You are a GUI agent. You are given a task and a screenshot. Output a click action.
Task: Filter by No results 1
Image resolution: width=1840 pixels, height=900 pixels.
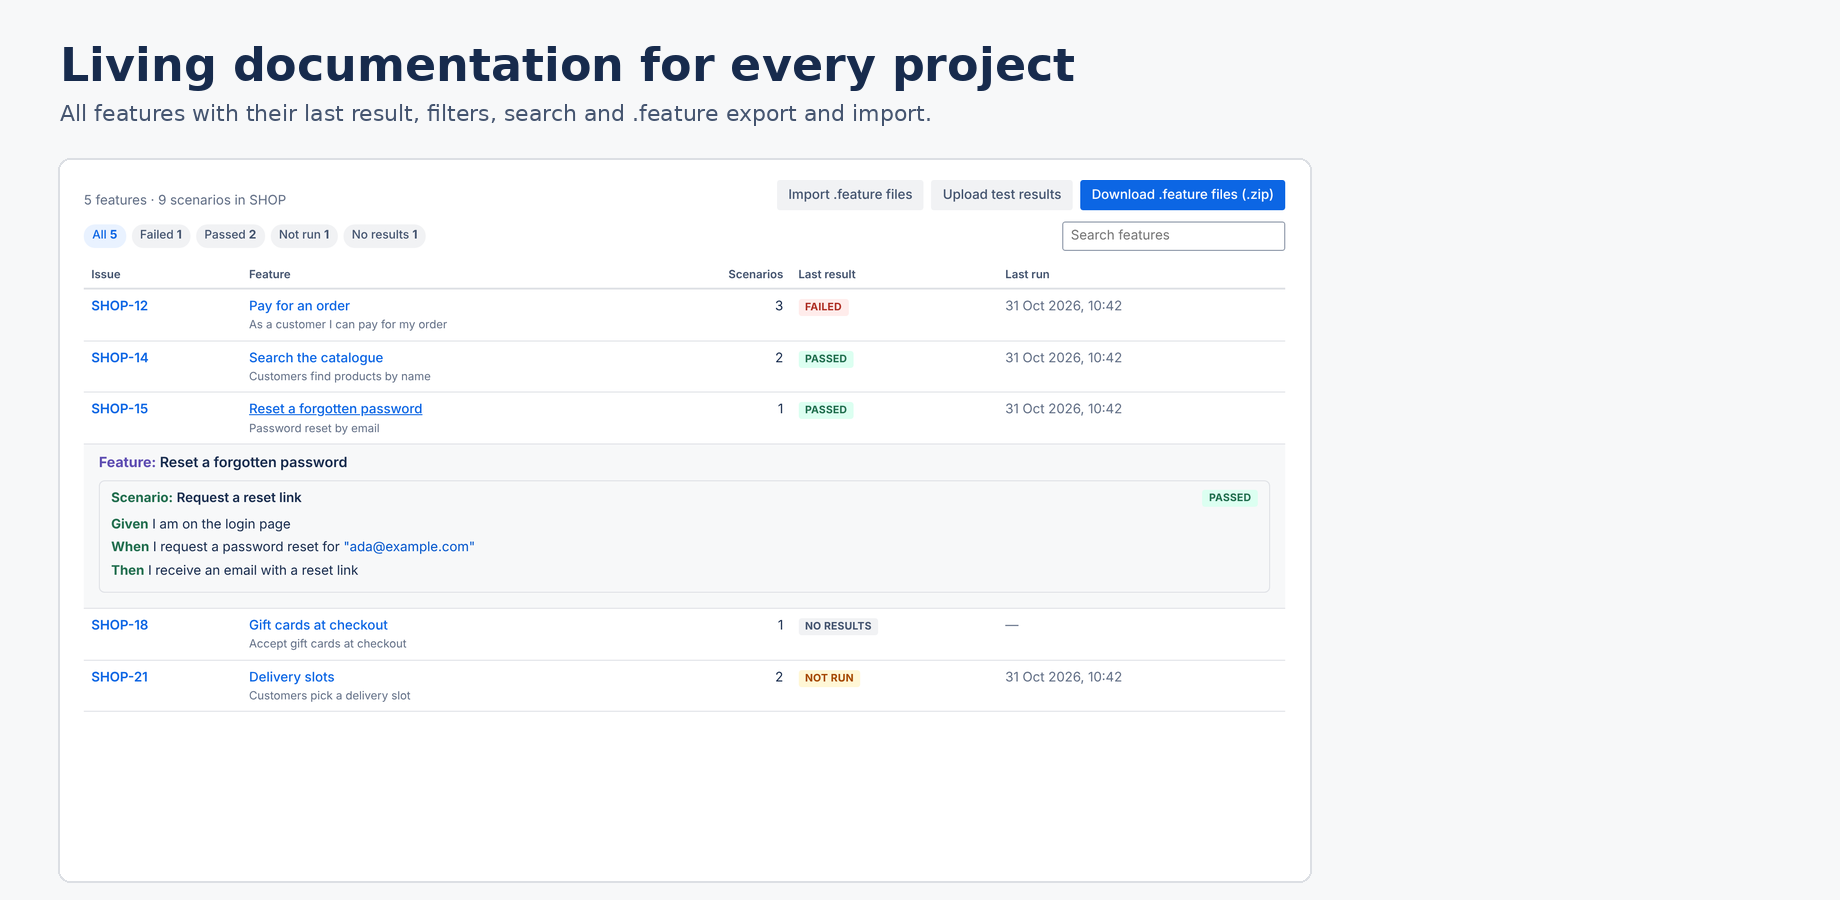pos(385,235)
